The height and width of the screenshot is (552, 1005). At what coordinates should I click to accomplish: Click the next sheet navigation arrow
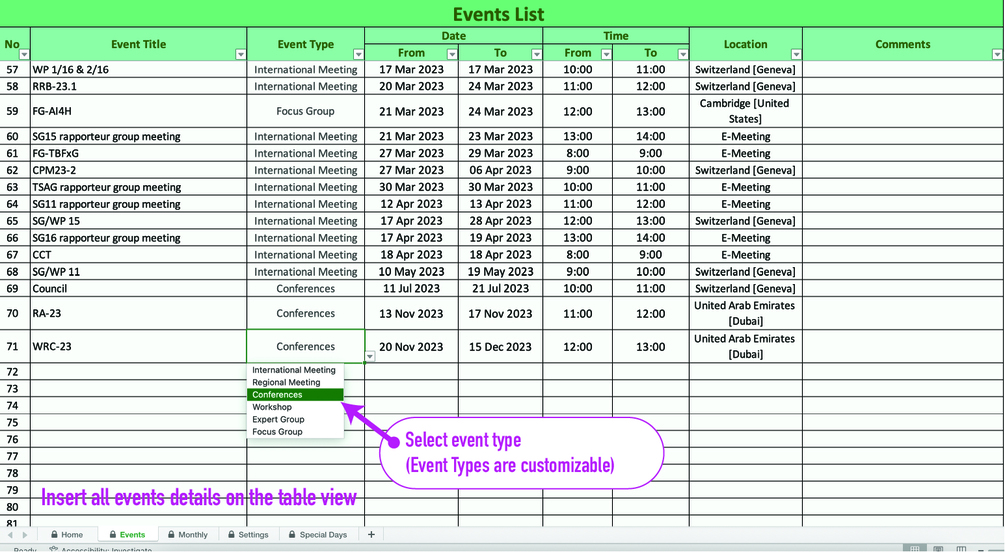(25, 535)
